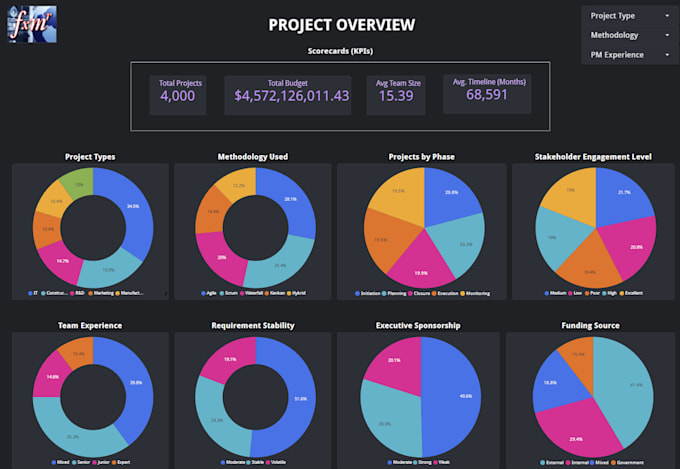Click the pink 14.6% slice in Team Experience
The height and width of the screenshot is (469, 680).
tap(50, 377)
